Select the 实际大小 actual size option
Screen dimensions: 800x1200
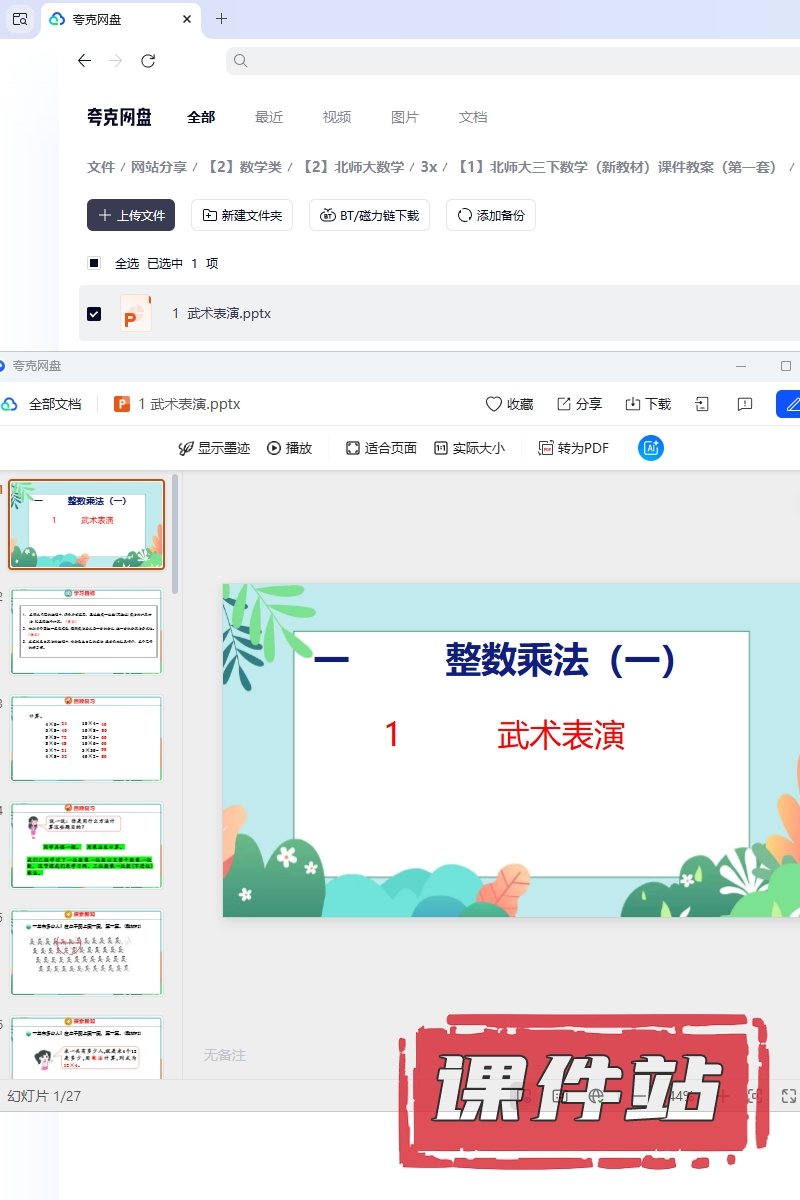click(469, 448)
